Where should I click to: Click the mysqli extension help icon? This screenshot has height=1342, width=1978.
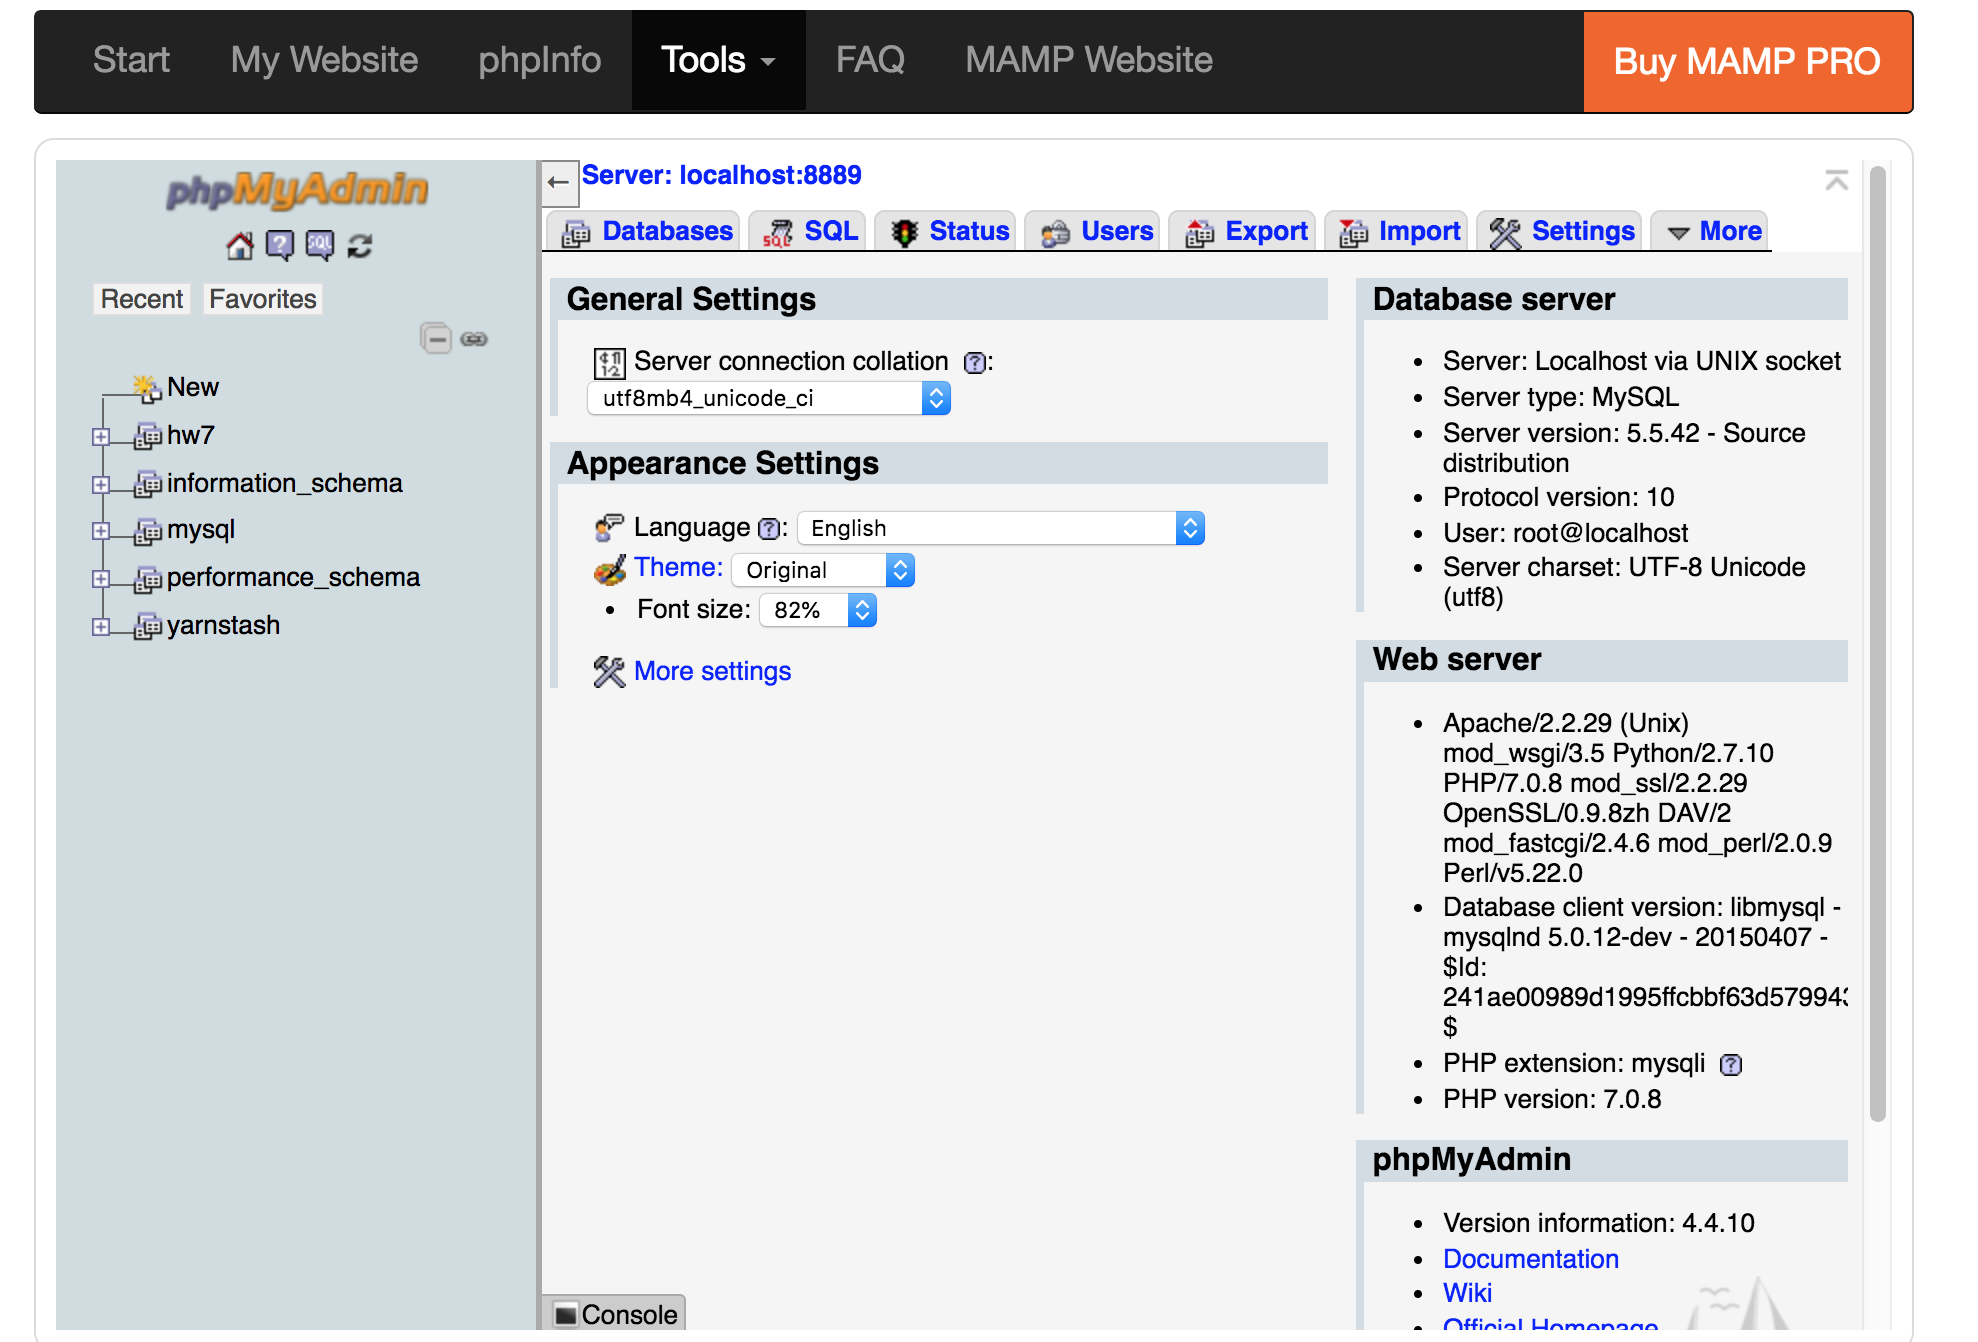(x=1731, y=1065)
